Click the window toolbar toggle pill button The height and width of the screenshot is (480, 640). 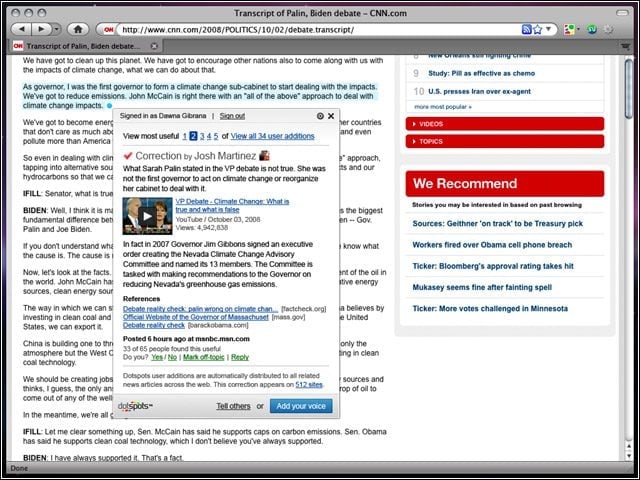click(622, 13)
